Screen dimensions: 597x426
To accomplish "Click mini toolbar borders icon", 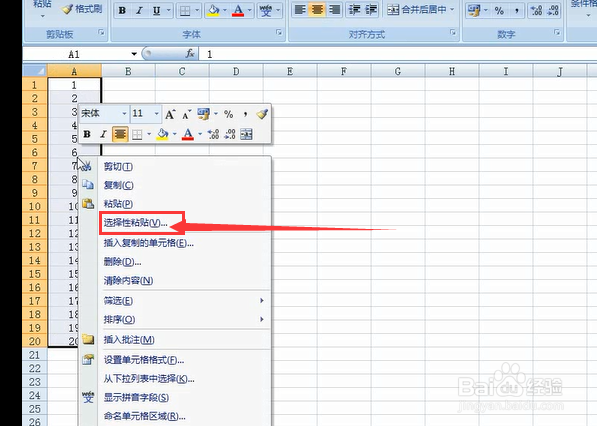I will point(137,134).
